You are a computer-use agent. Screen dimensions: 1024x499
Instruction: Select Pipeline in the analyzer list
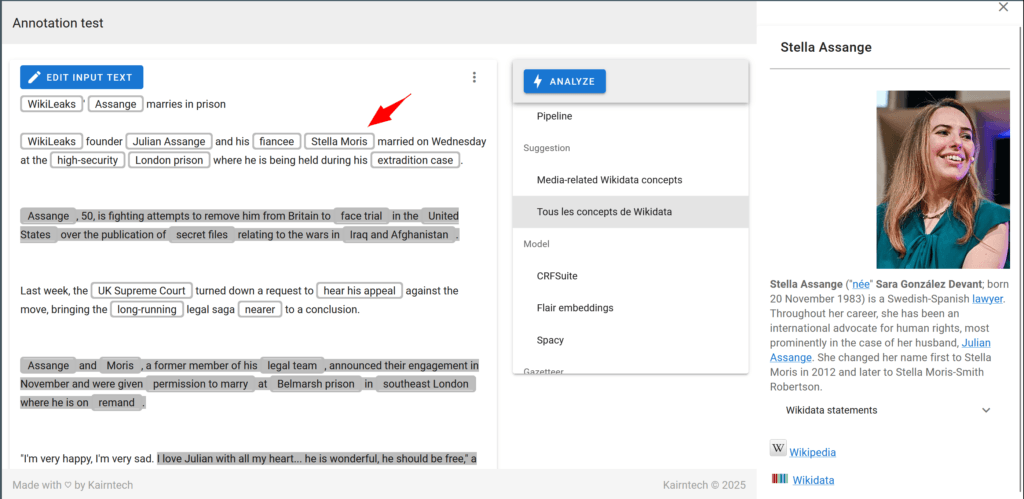[x=630, y=116]
